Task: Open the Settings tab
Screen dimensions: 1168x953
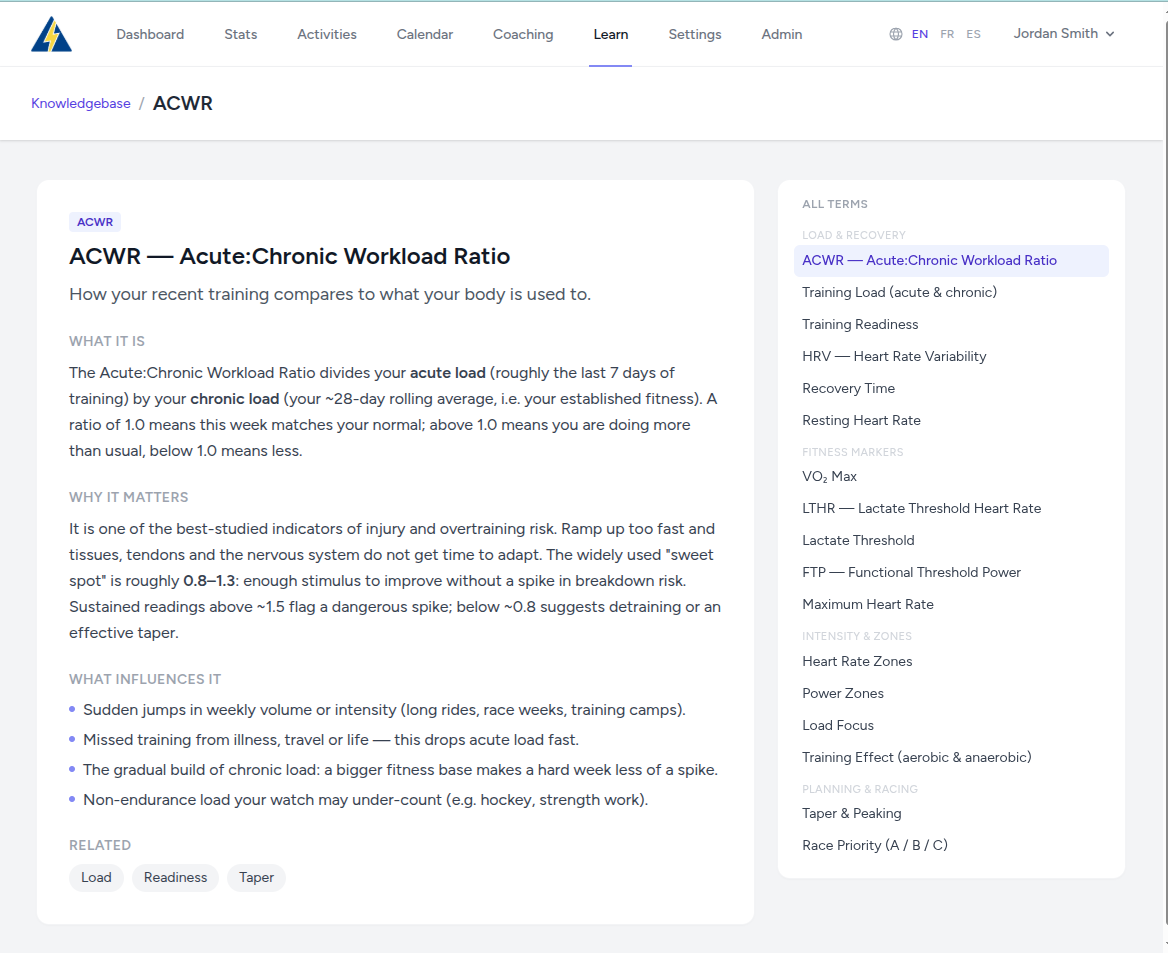Action: click(695, 34)
